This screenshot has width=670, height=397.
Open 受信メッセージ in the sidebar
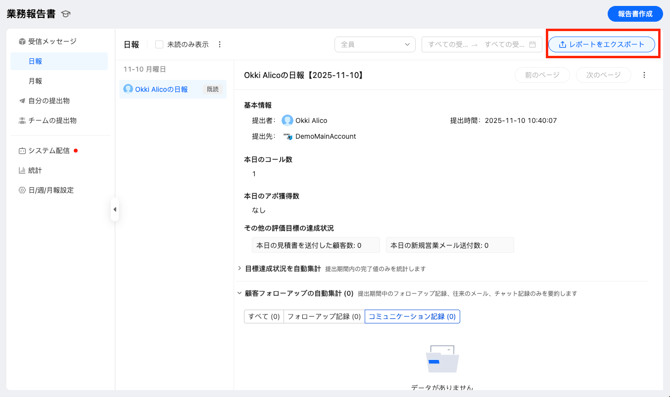52,41
